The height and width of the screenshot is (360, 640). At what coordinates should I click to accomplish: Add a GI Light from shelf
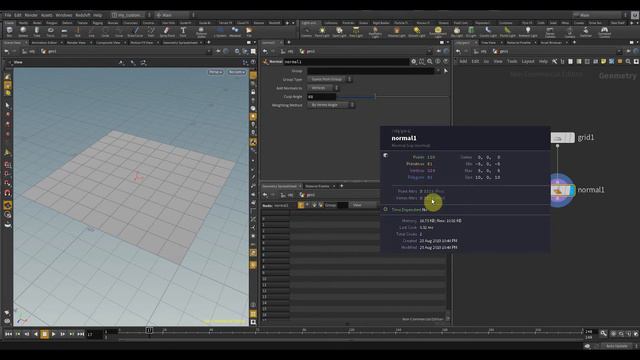point(471,32)
